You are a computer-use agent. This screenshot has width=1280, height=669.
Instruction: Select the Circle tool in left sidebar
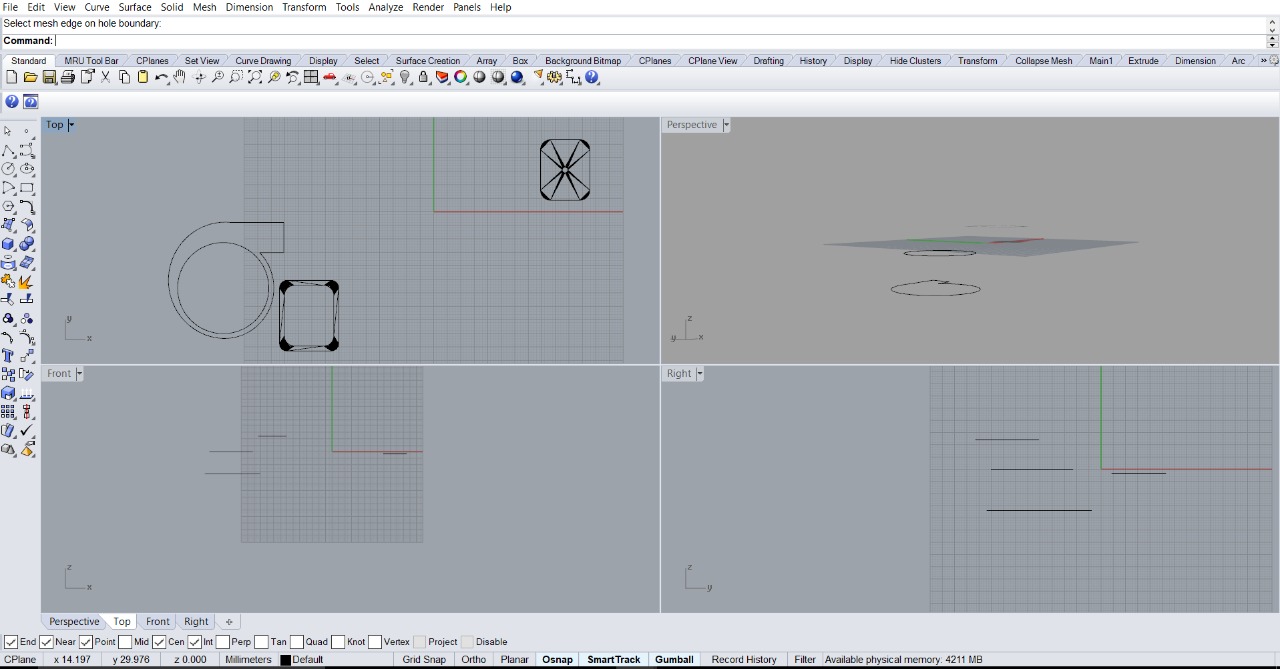tap(8, 169)
